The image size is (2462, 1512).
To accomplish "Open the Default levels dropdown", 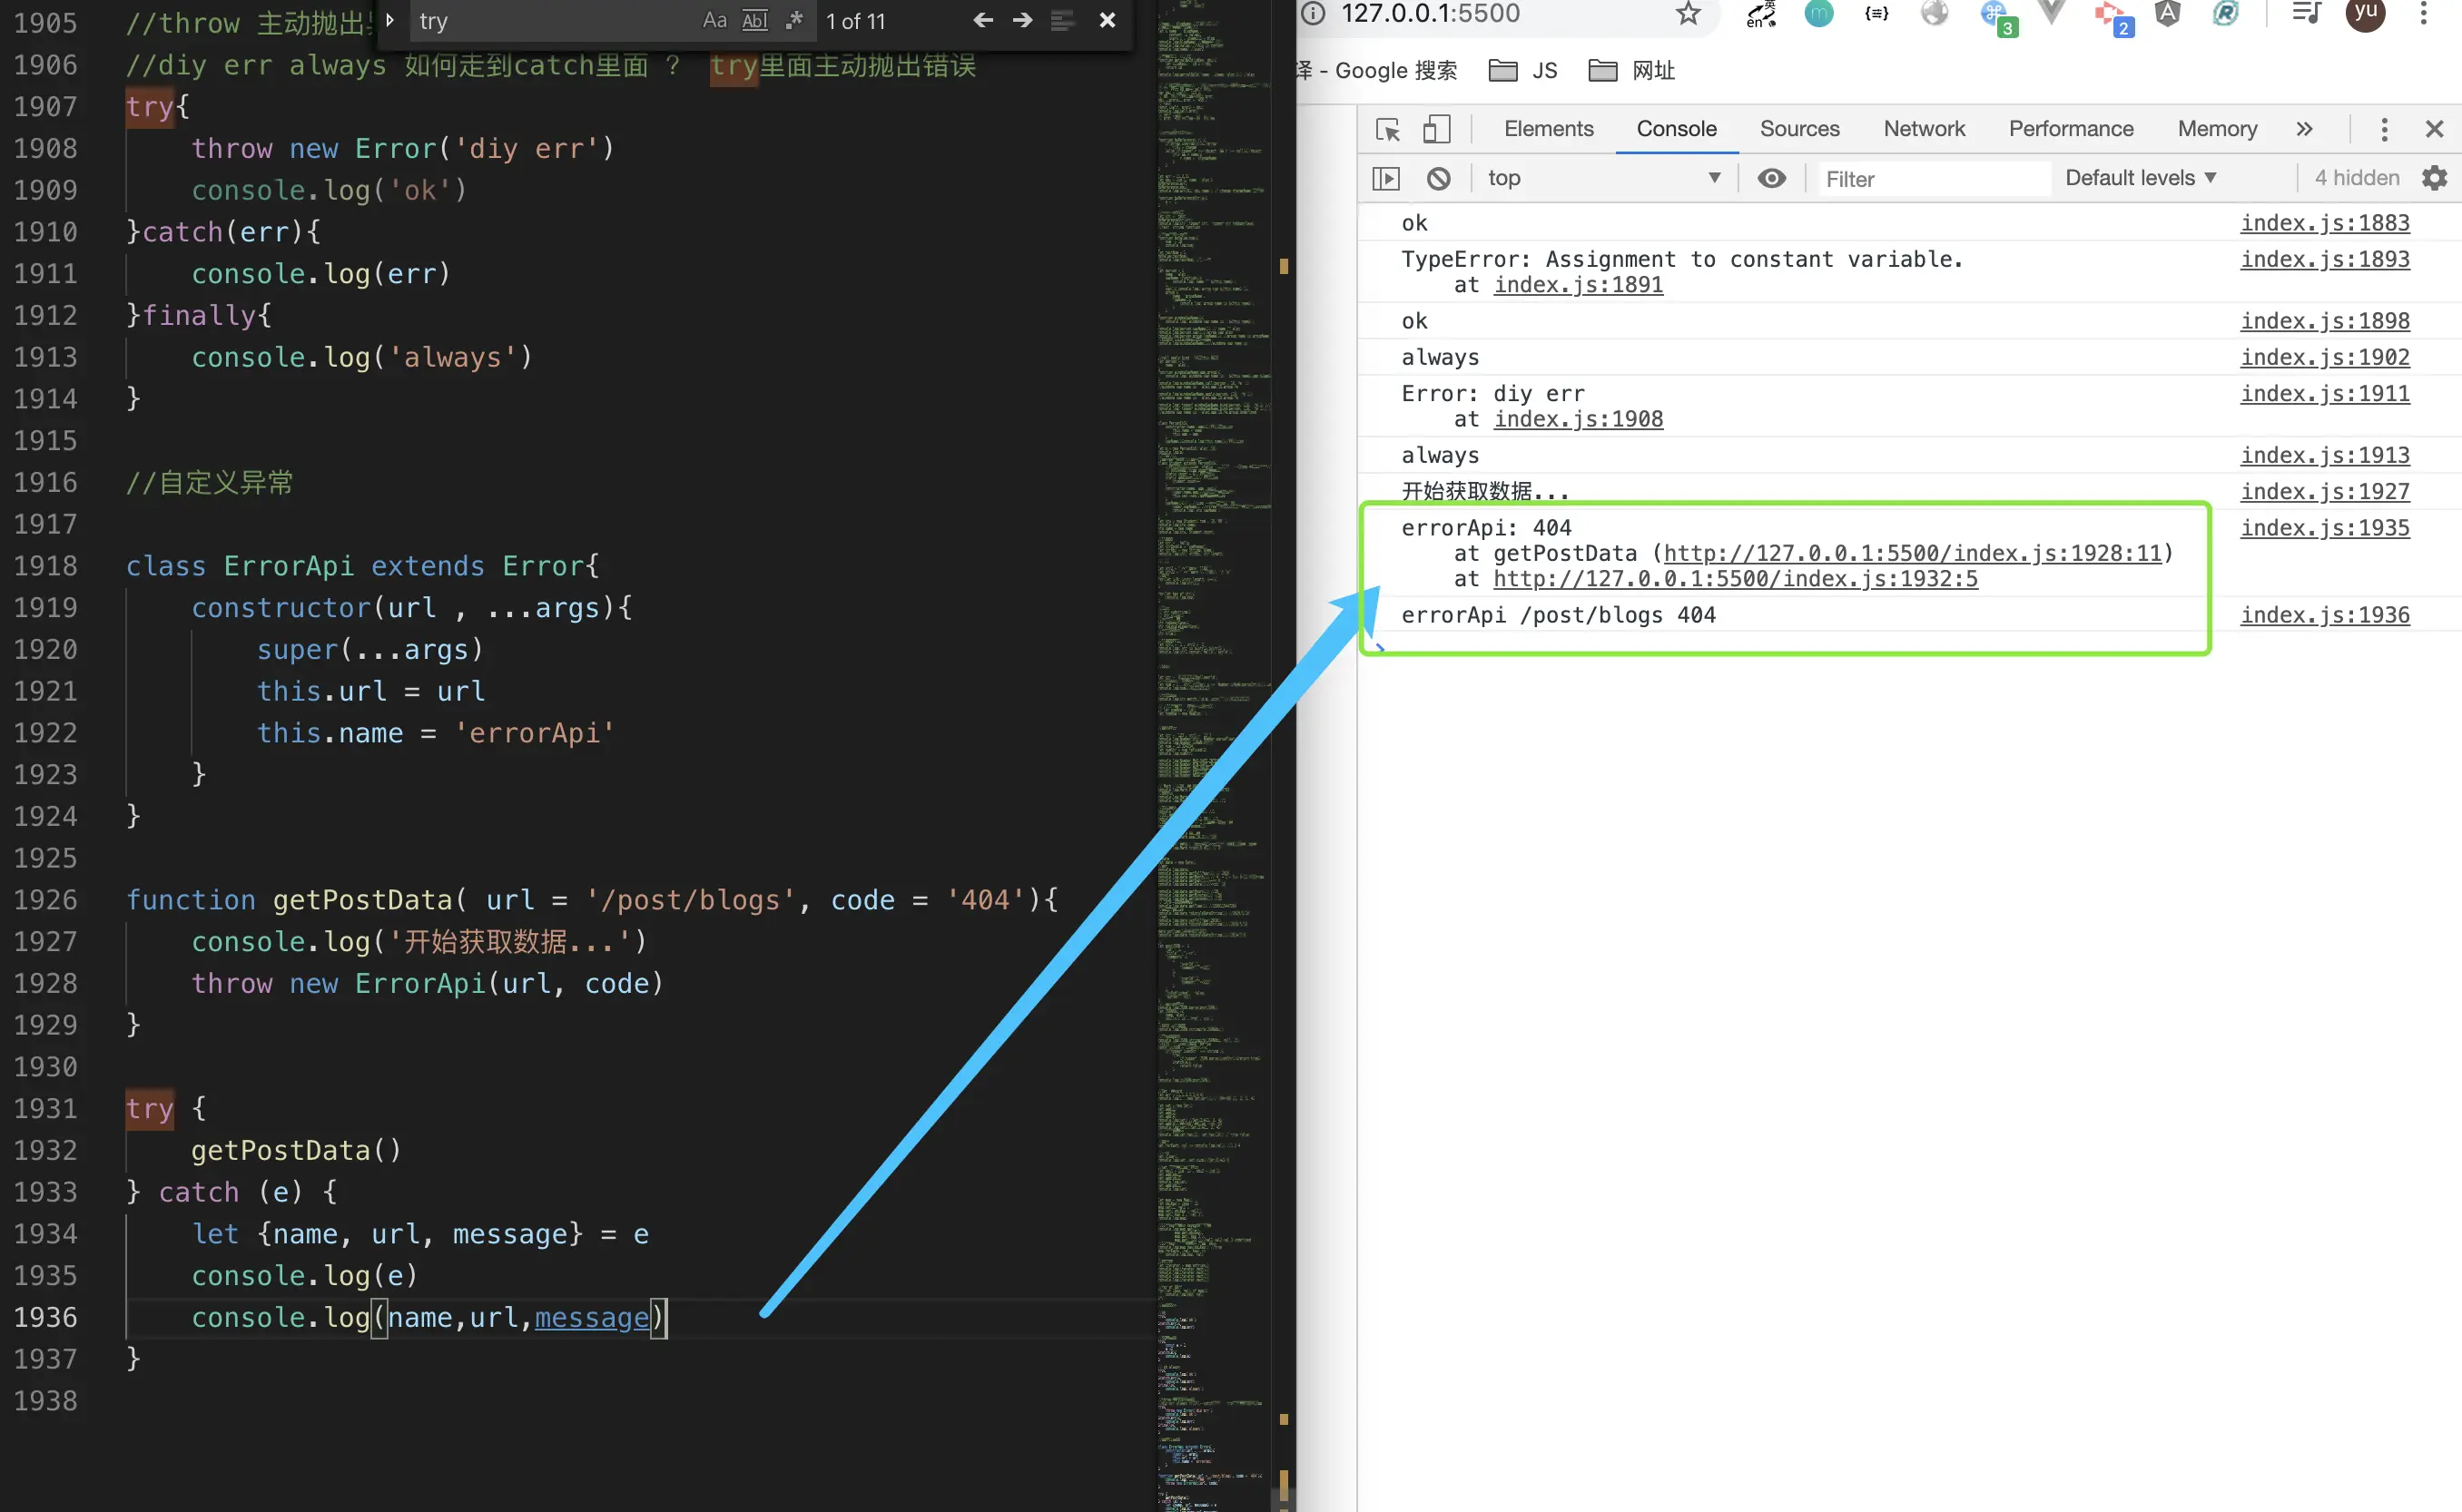I will pyautogui.click(x=2141, y=178).
